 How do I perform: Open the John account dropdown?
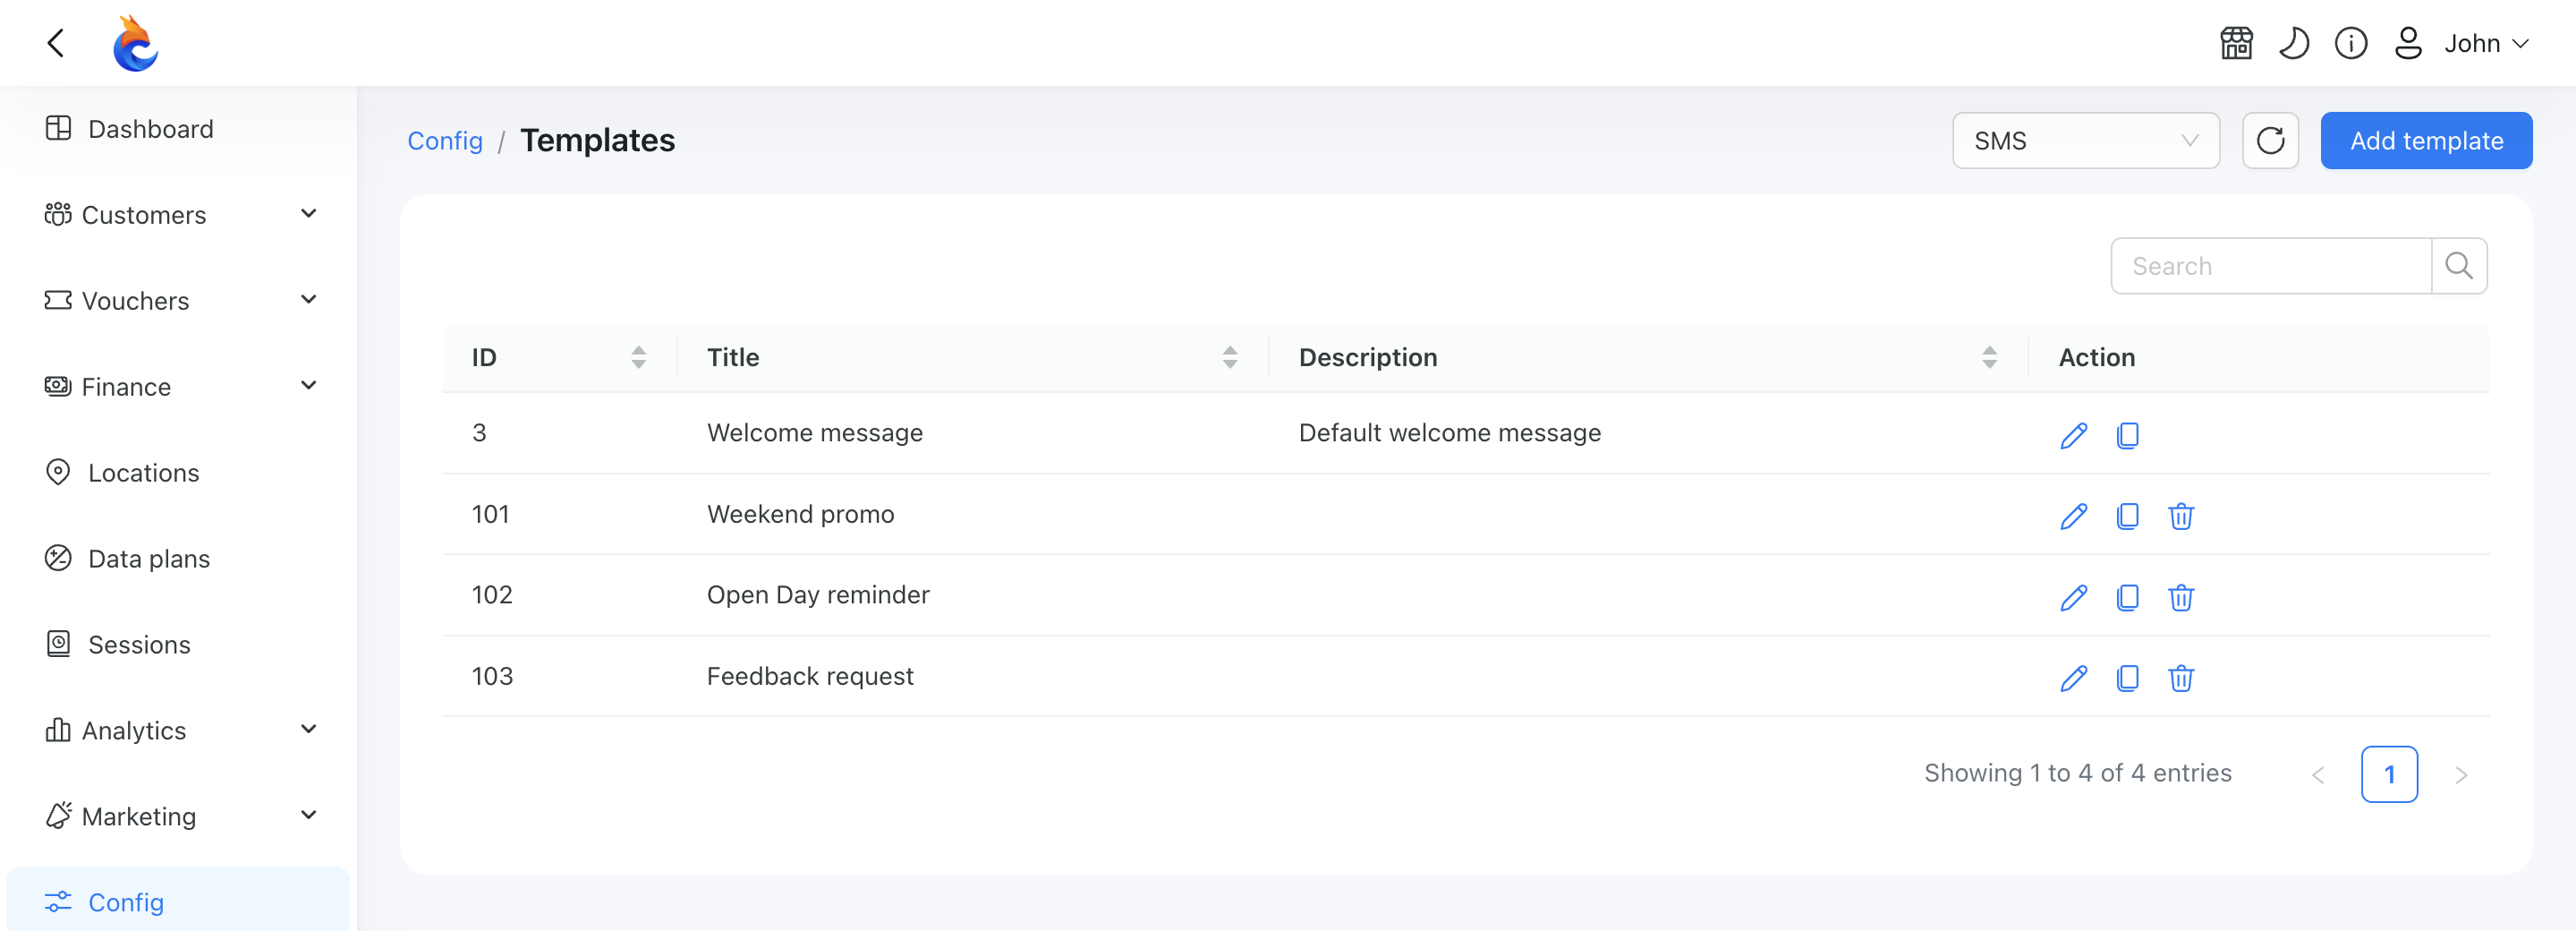pos(2486,43)
